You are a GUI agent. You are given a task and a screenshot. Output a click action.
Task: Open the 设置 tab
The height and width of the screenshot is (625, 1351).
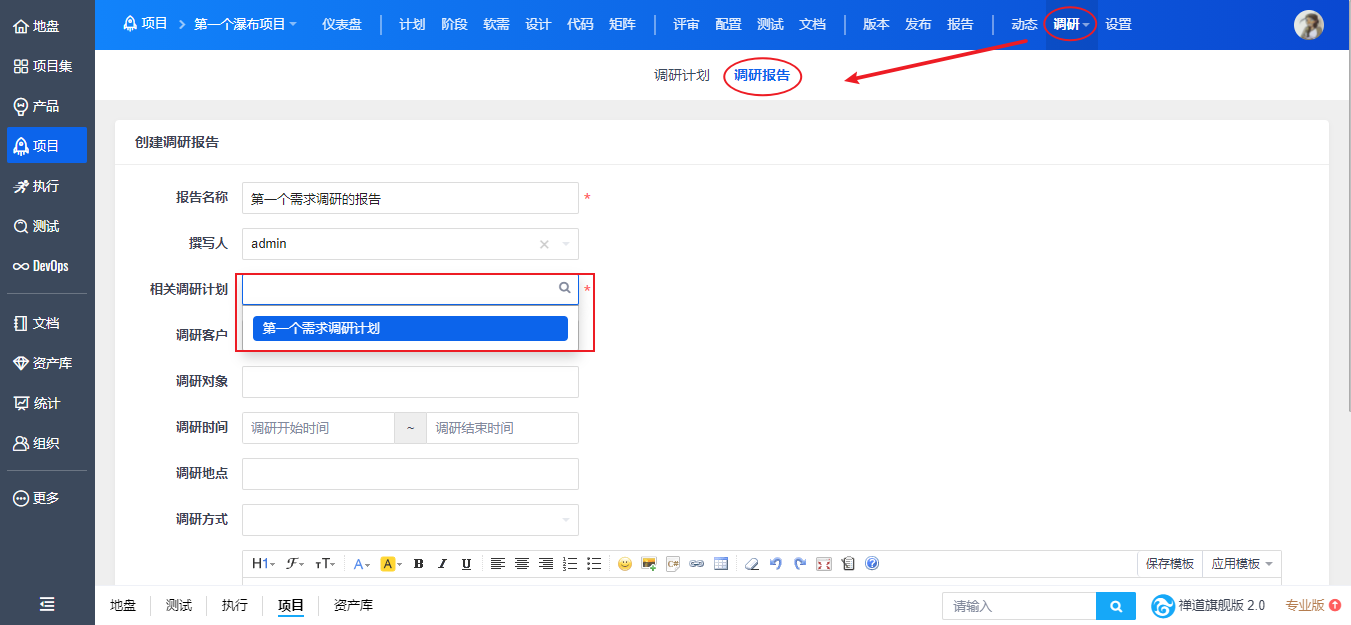pos(1118,24)
